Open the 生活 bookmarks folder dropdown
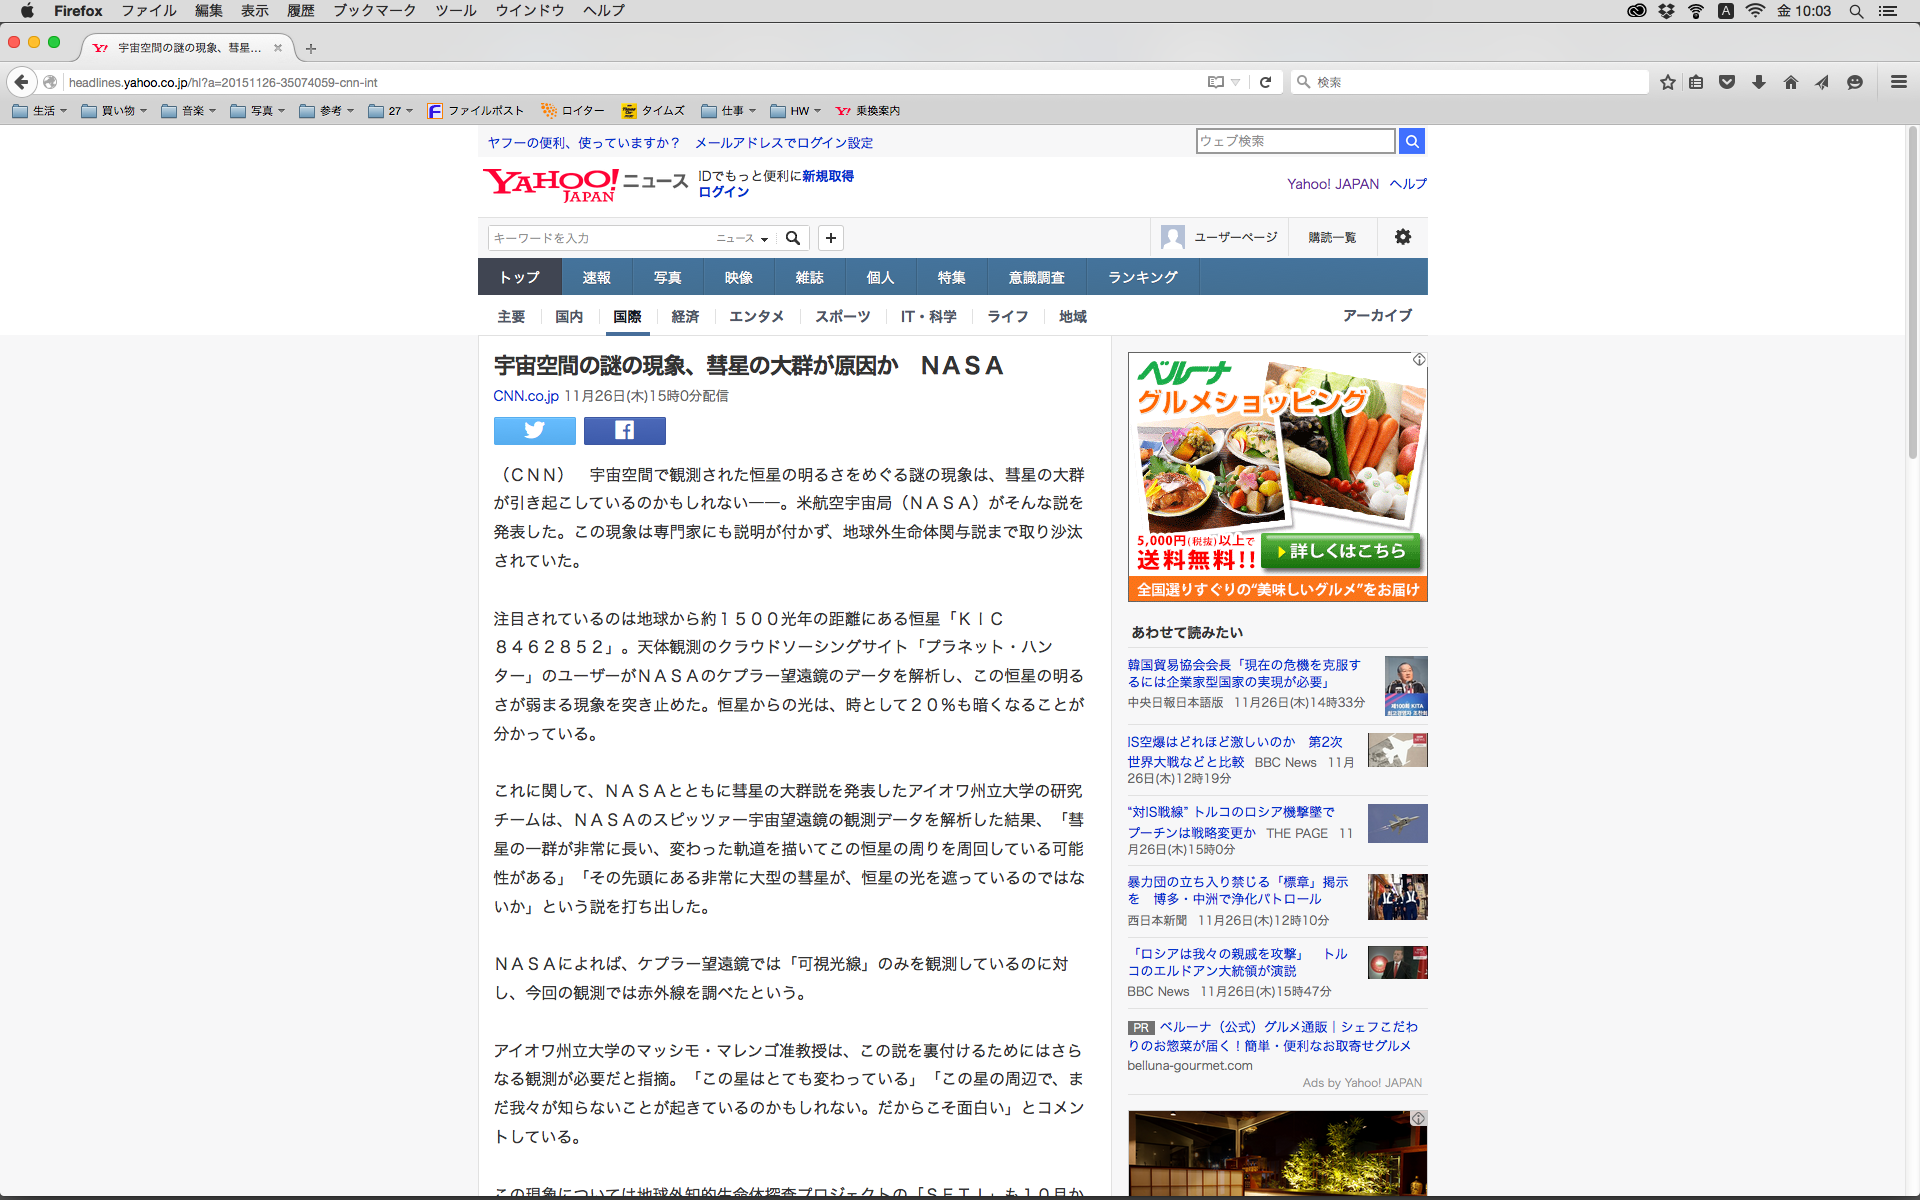Screen dimensions: 1920x1200 pyautogui.click(x=40, y=111)
